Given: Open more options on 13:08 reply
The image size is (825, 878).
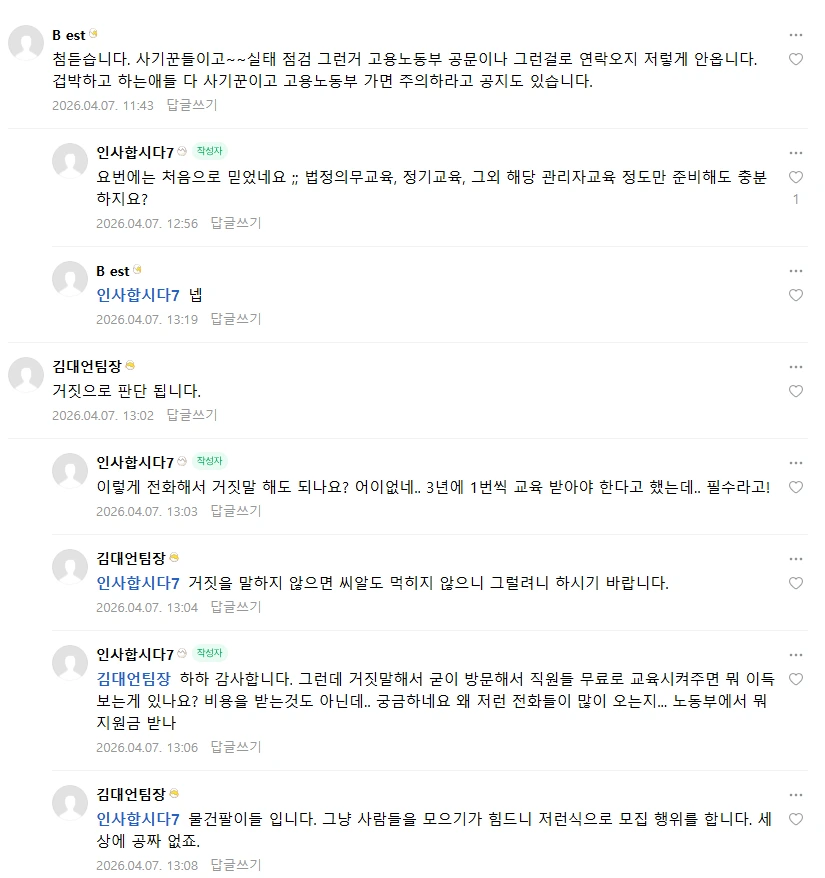Looking at the screenshot, I should (795, 795).
